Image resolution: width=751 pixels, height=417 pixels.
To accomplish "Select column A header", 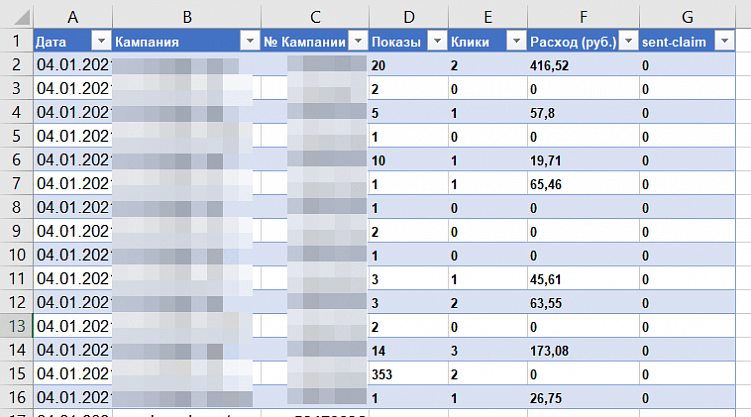I will [73, 17].
